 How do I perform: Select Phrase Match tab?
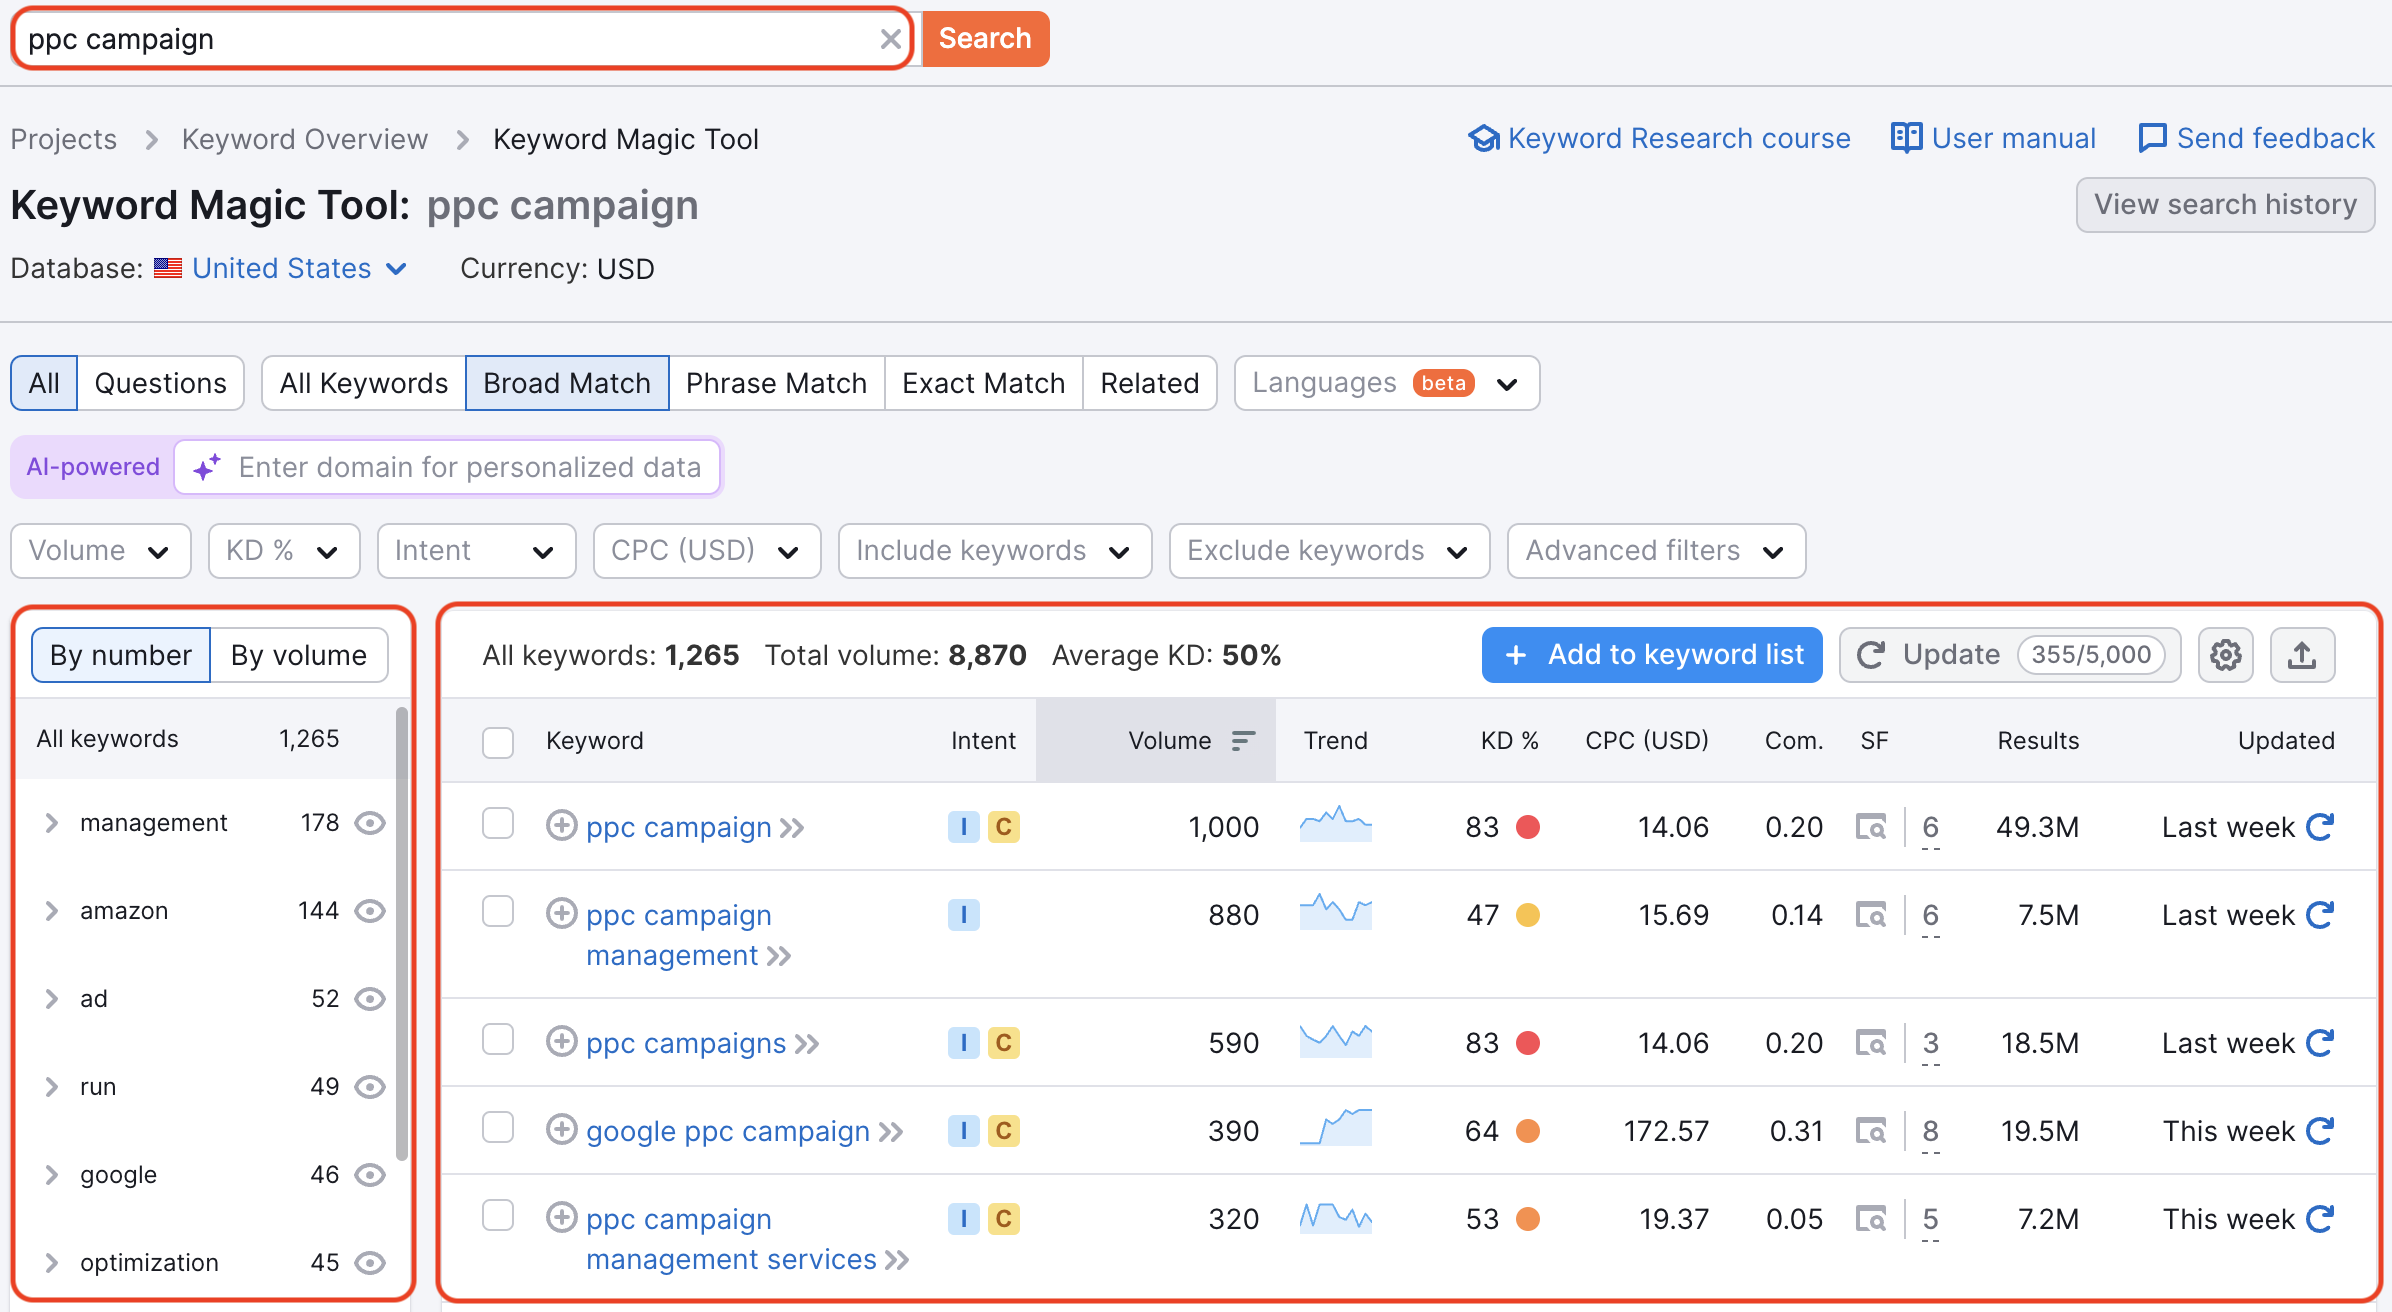[777, 383]
